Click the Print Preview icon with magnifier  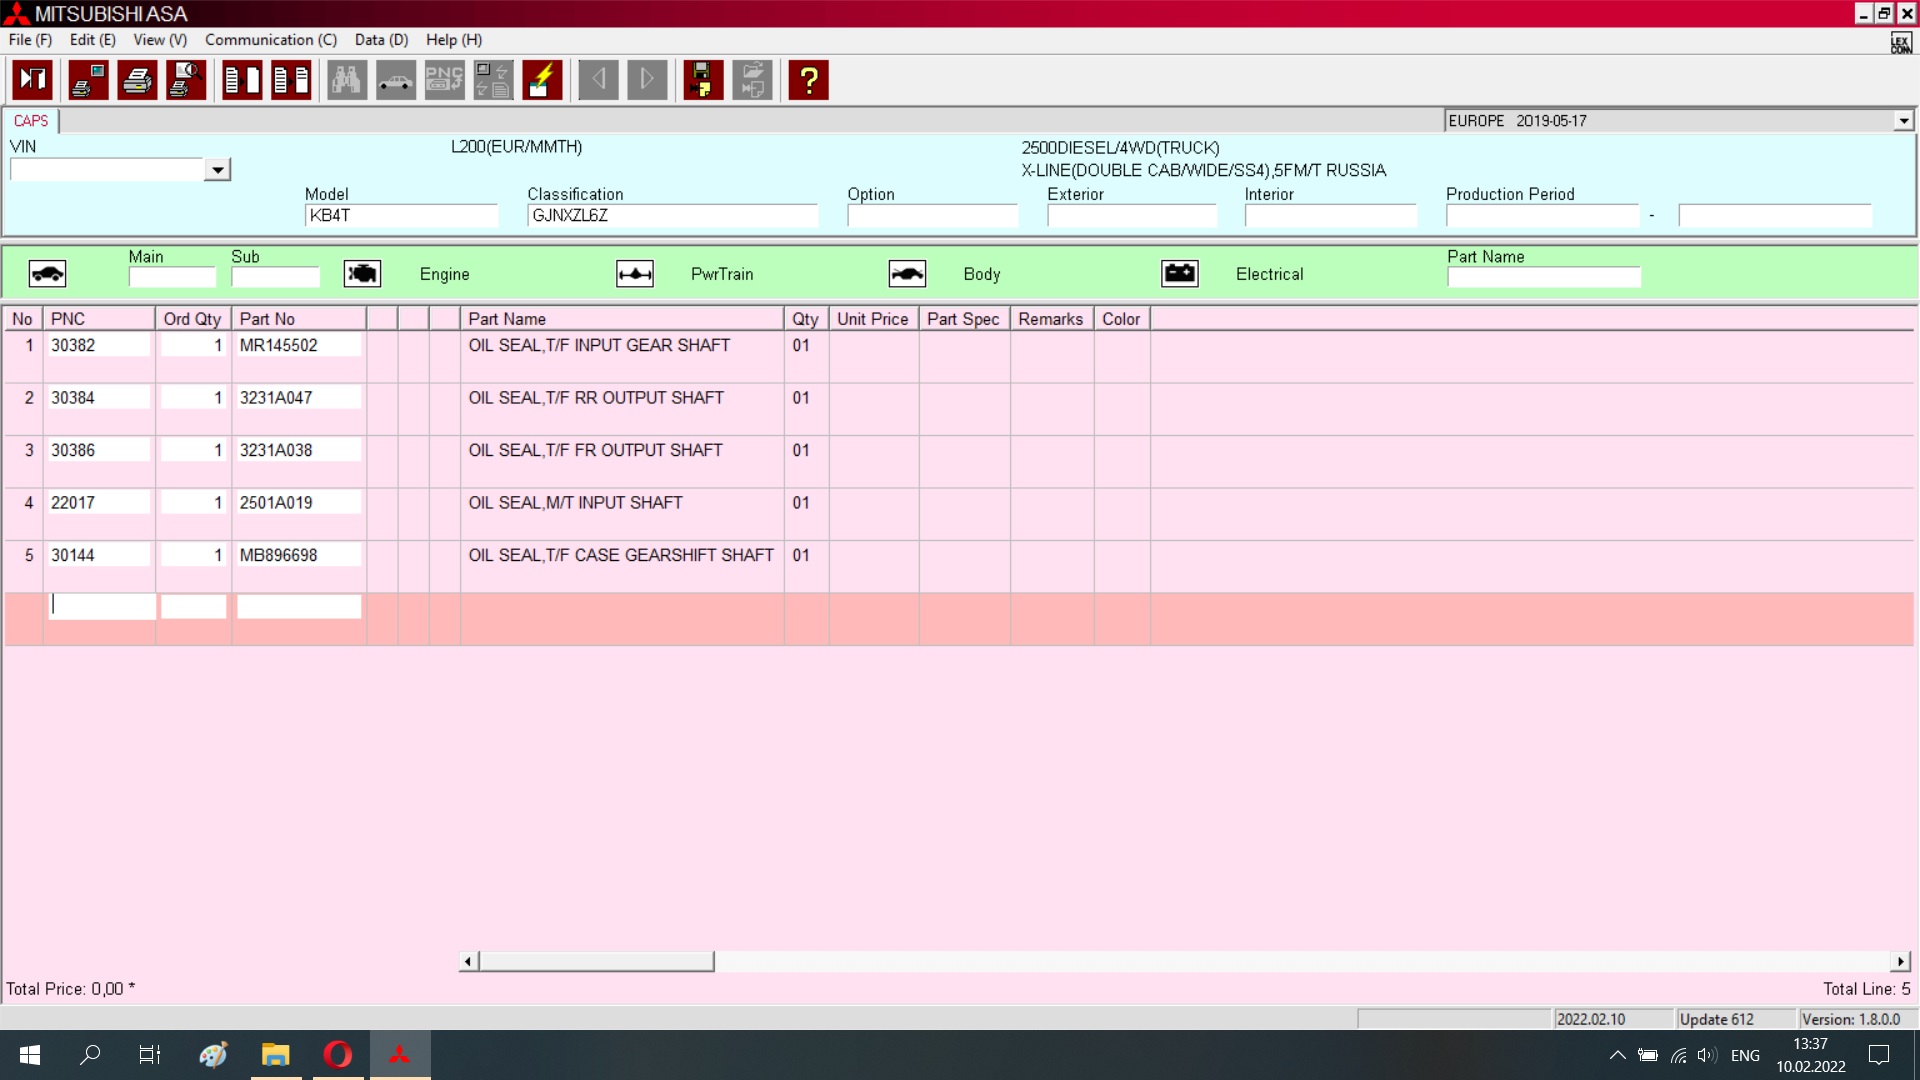coord(186,80)
